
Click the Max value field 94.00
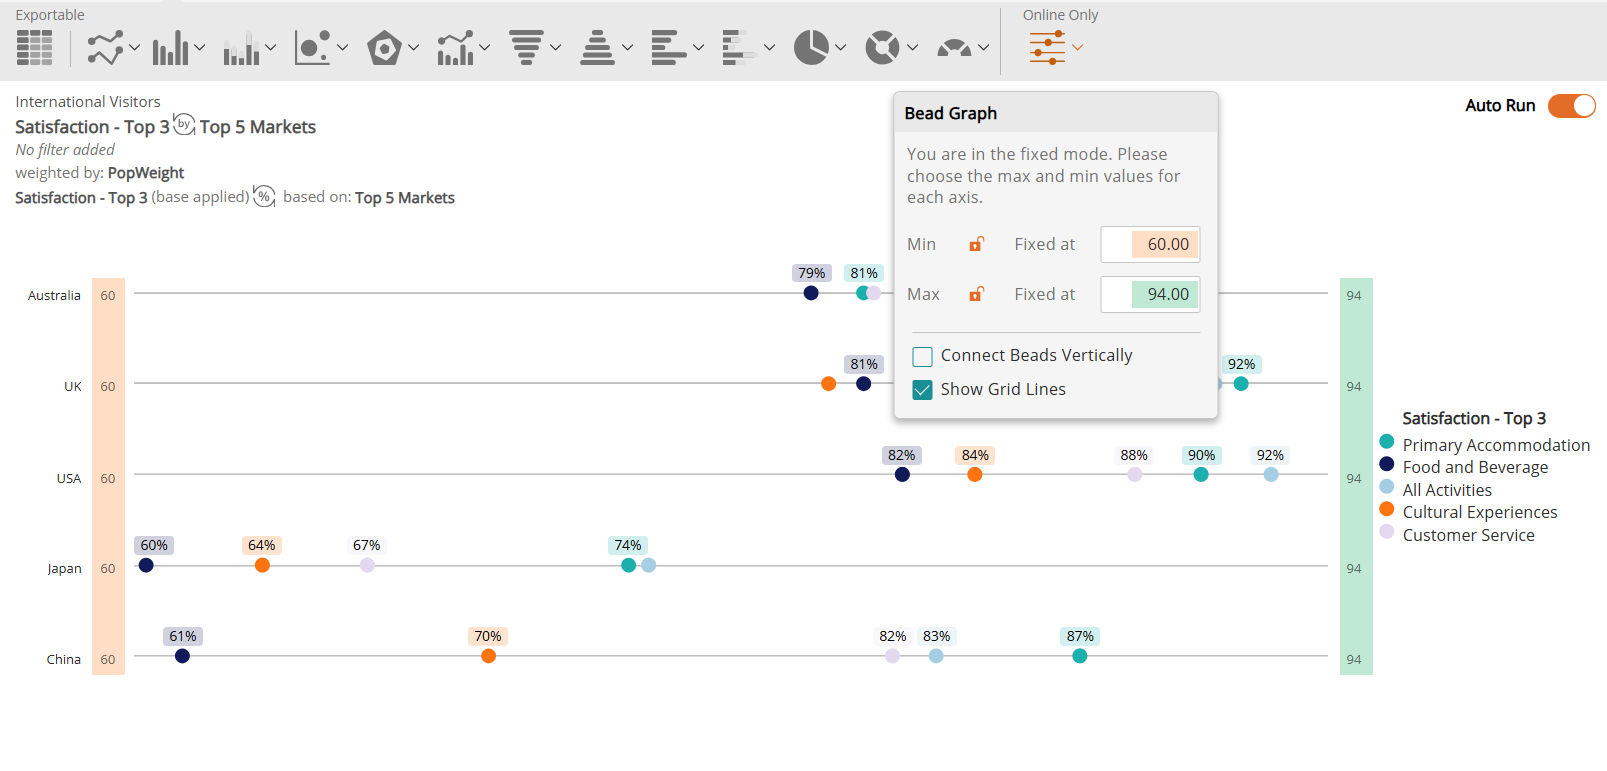coord(1150,294)
